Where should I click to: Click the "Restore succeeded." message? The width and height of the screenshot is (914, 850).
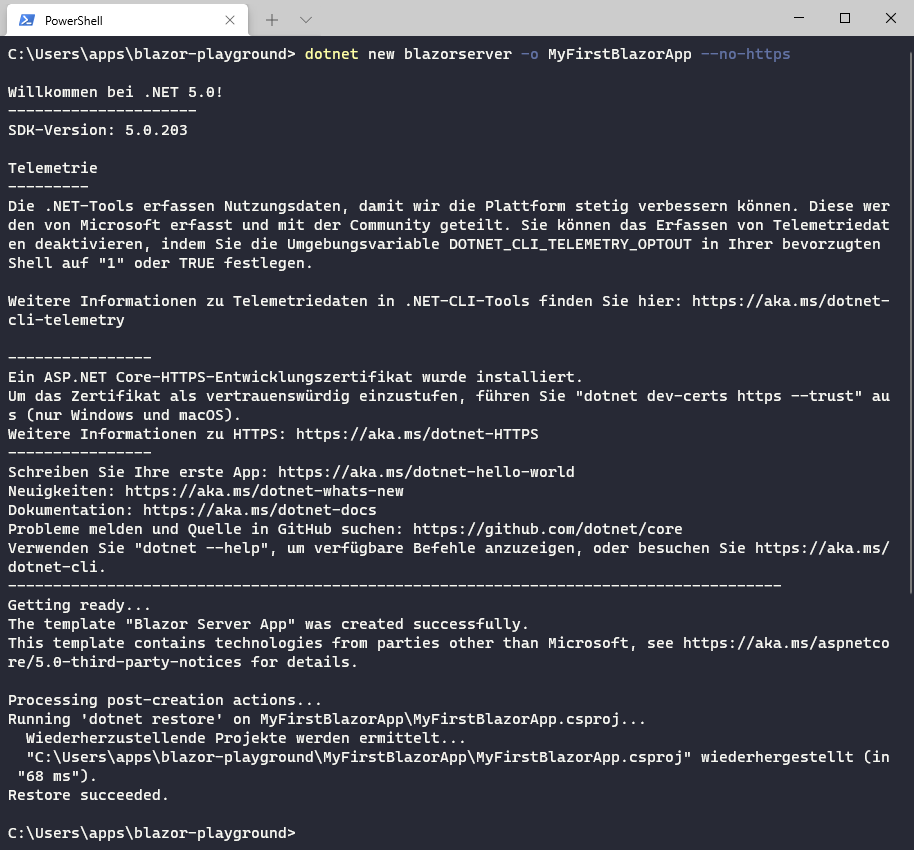coord(88,795)
